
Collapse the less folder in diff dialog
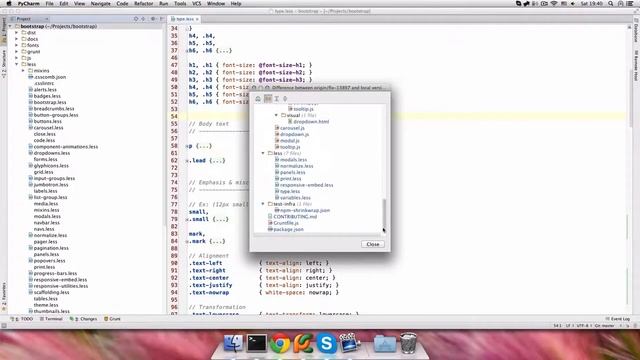(263, 153)
